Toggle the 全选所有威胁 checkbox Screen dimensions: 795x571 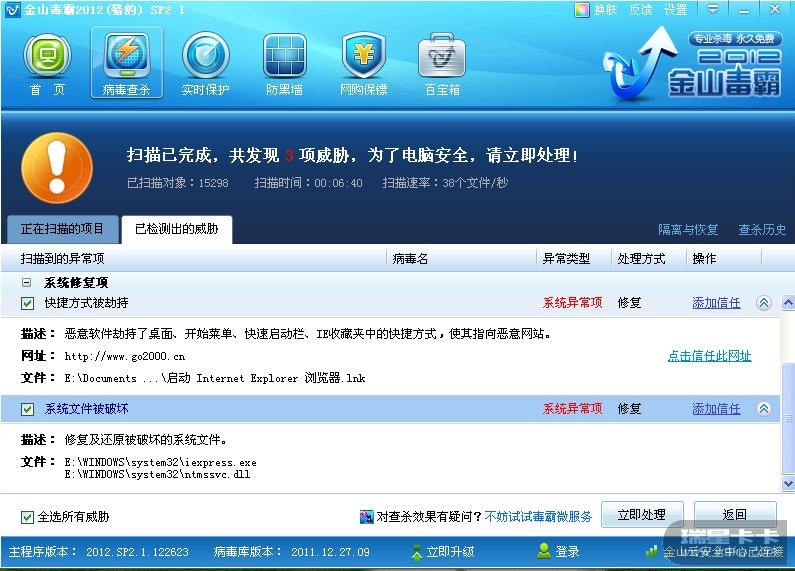pos(27,517)
